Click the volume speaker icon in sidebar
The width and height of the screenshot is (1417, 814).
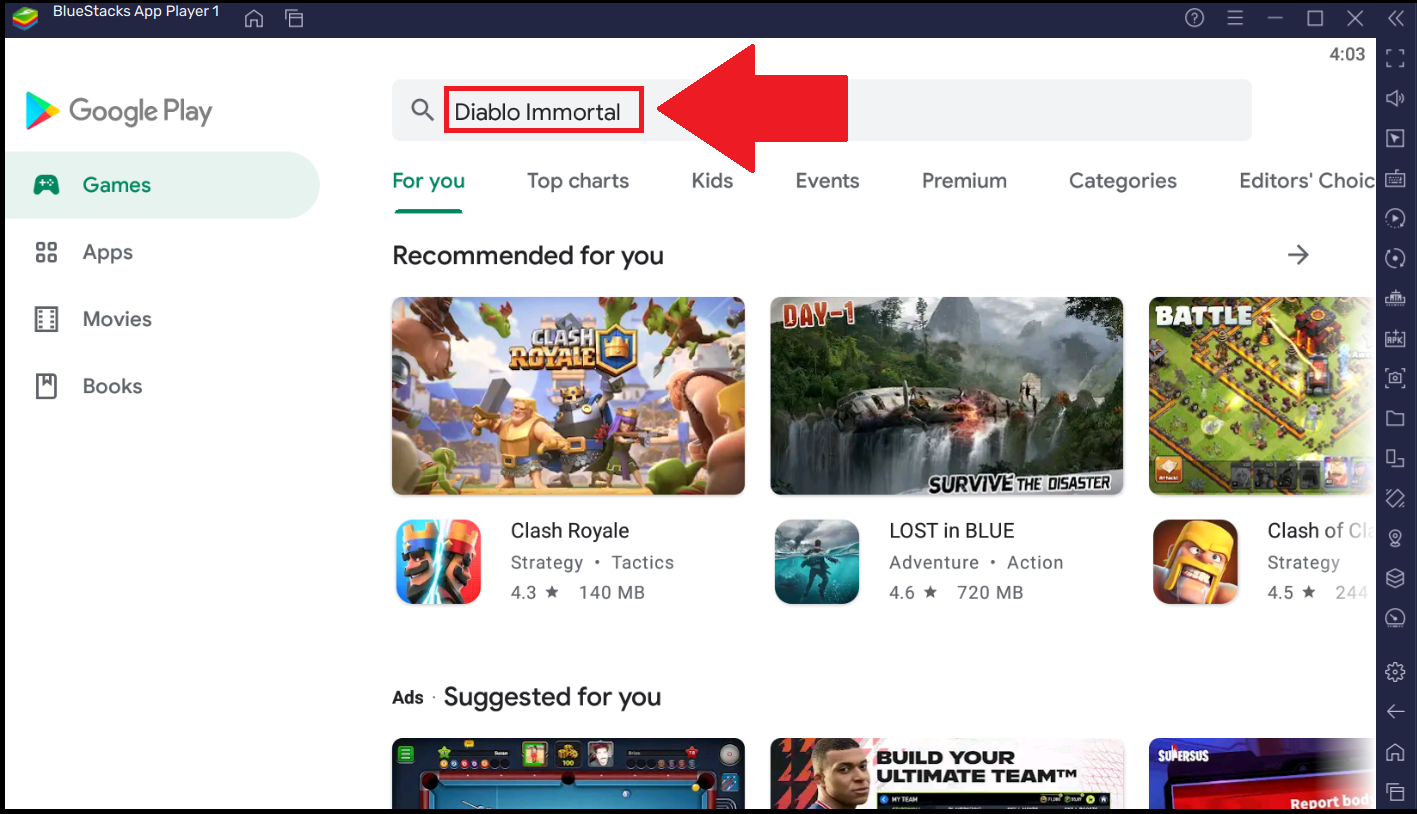tap(1395, 98)
